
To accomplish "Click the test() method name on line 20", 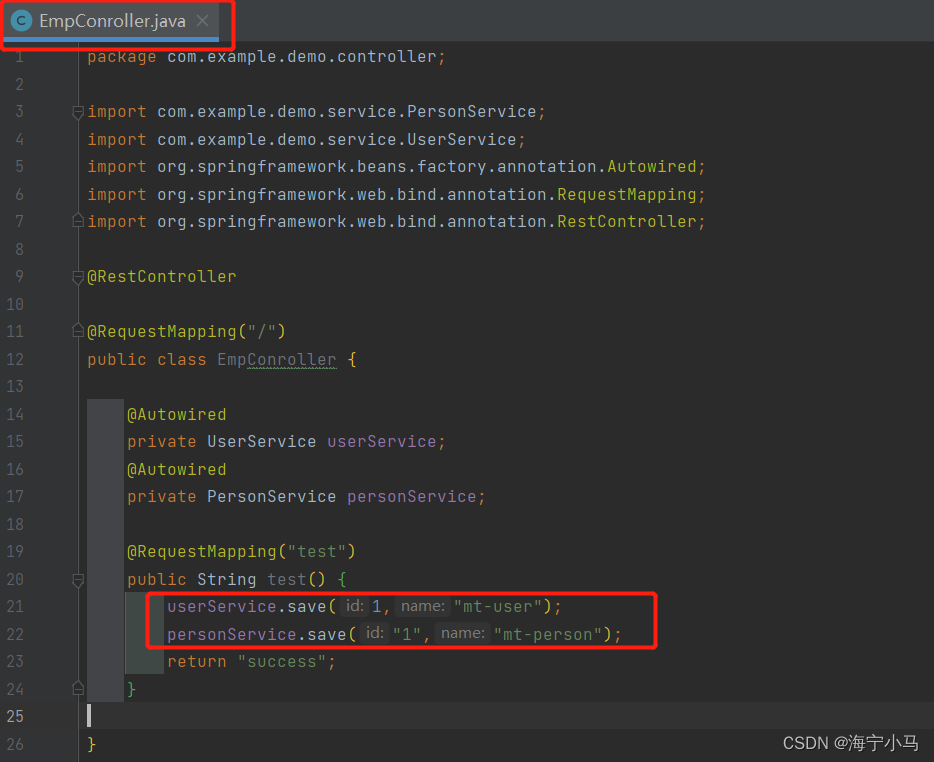I will point(287,579).
